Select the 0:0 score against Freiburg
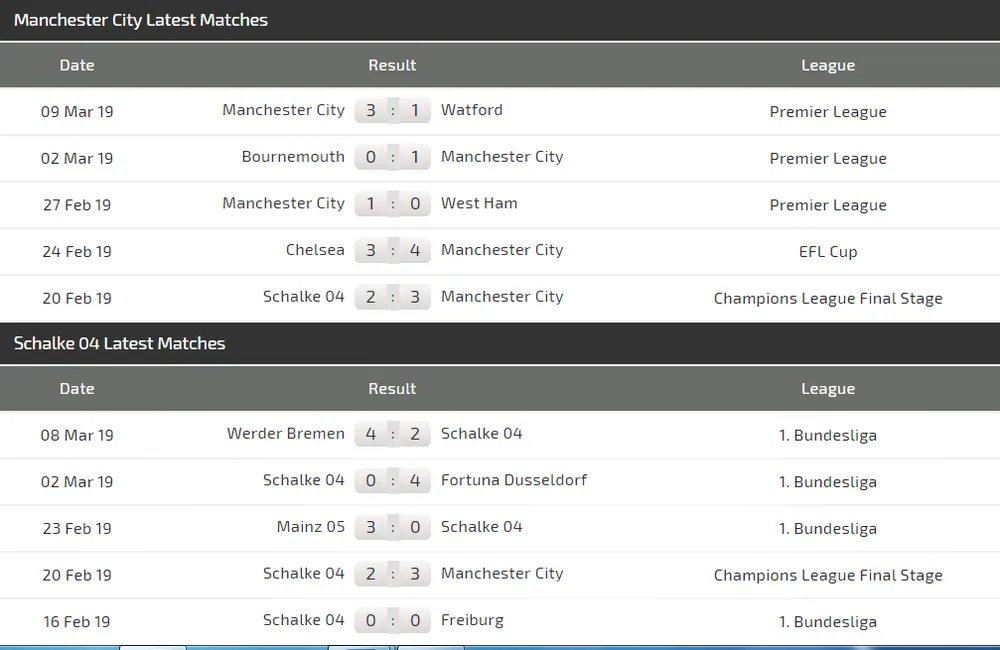 pyautogui.click(x=392, y=620)
